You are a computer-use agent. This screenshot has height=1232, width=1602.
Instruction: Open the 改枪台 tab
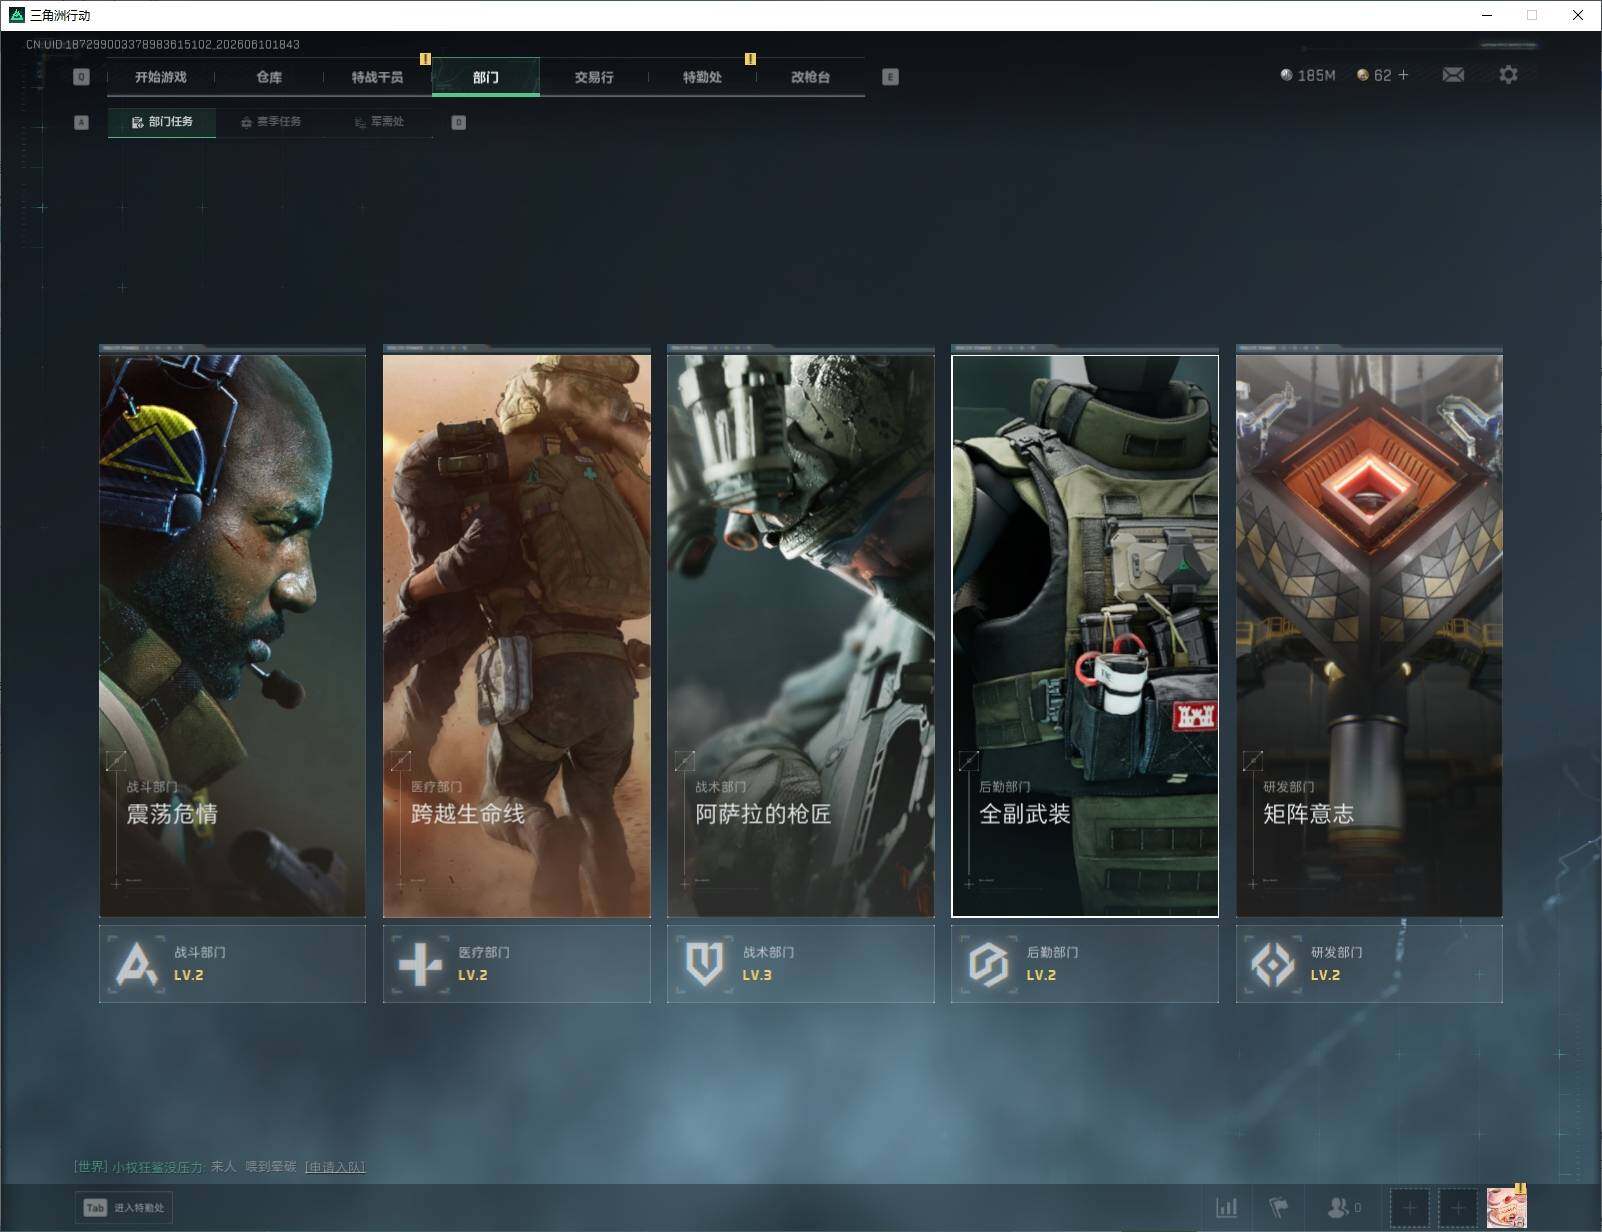coord(810,77)
